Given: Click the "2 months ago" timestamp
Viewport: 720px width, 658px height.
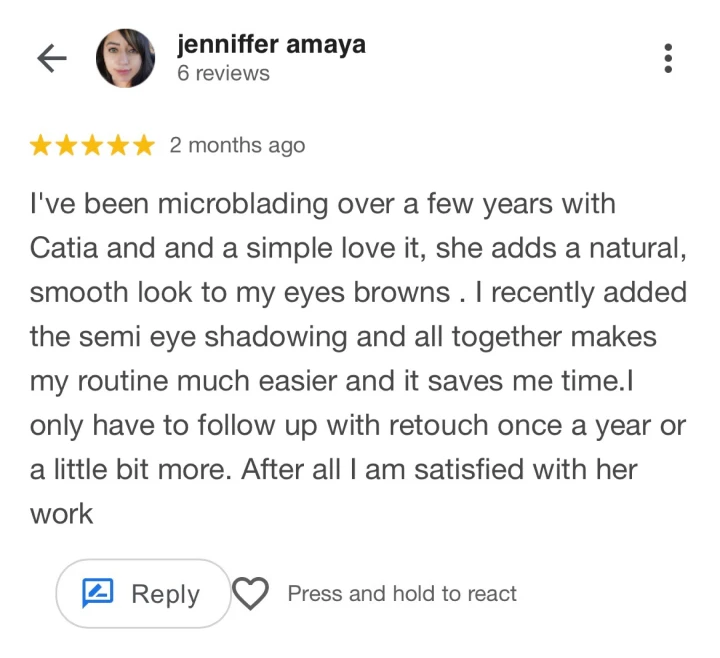Looking at the screenshot, I should click(237, 145).
